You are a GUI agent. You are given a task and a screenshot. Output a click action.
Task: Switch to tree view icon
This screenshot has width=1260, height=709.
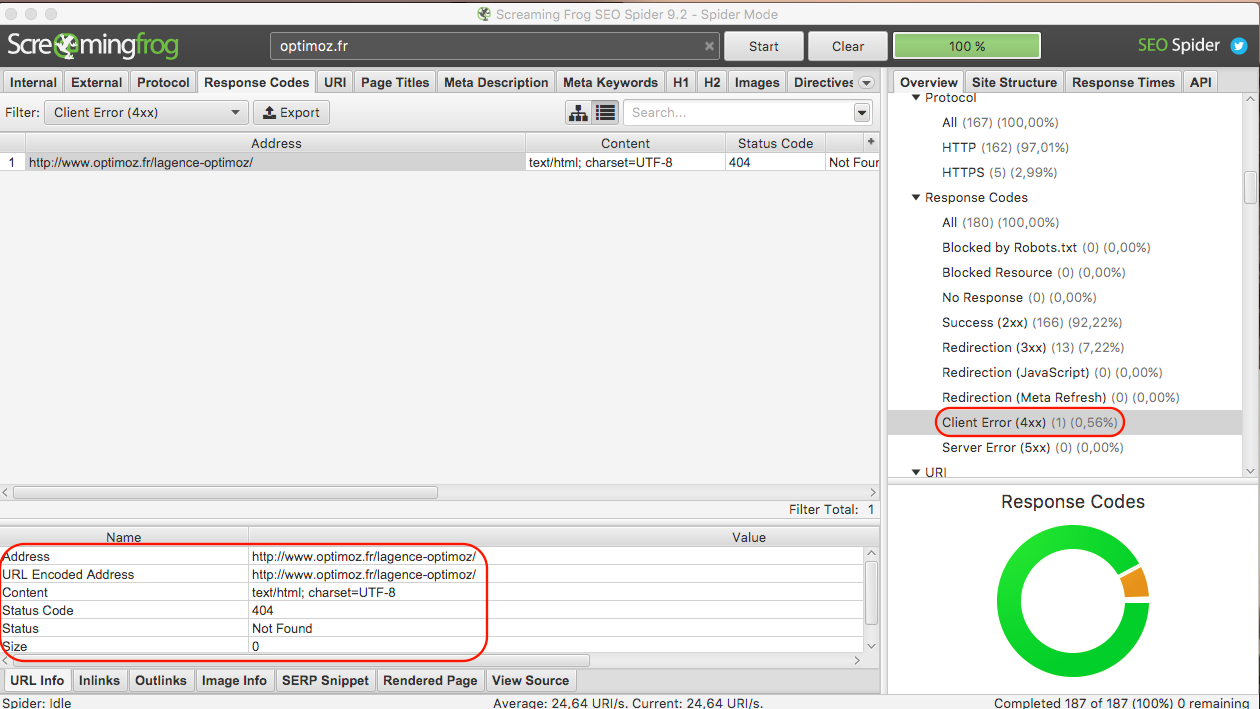click(x=578, y=113)
